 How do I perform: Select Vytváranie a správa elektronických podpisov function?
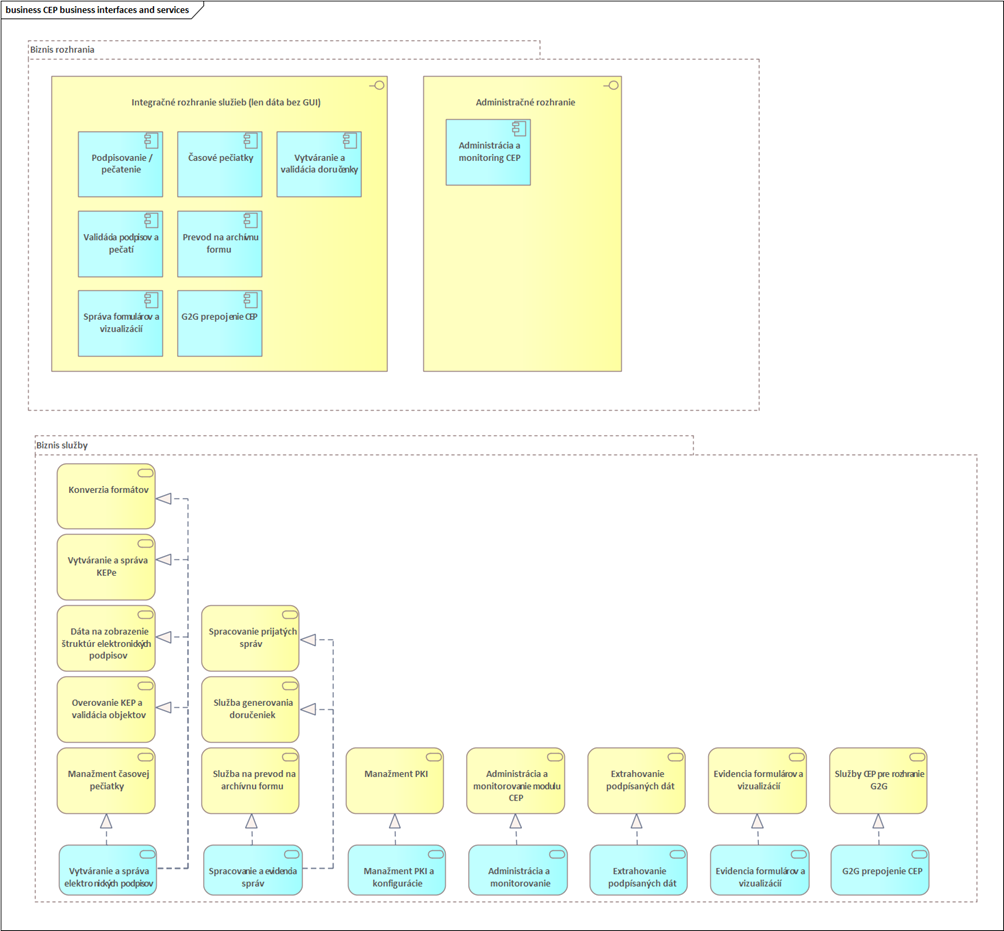pyautogui.click(x=108, y=870)
